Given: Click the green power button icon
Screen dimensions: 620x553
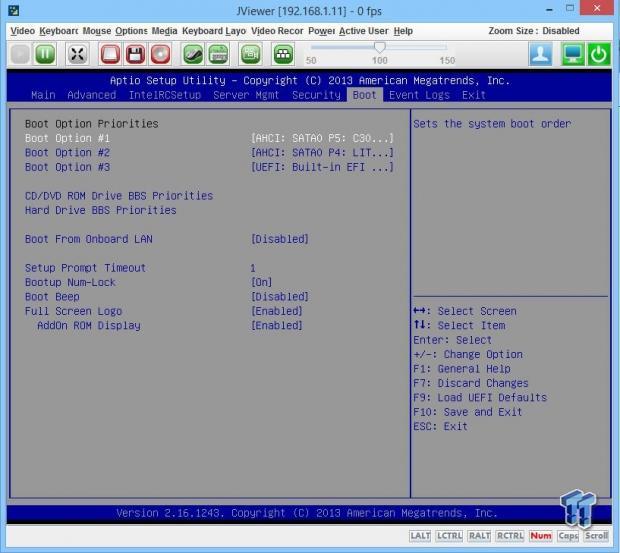Looking at the screenshot, I should tap(599, 54).
